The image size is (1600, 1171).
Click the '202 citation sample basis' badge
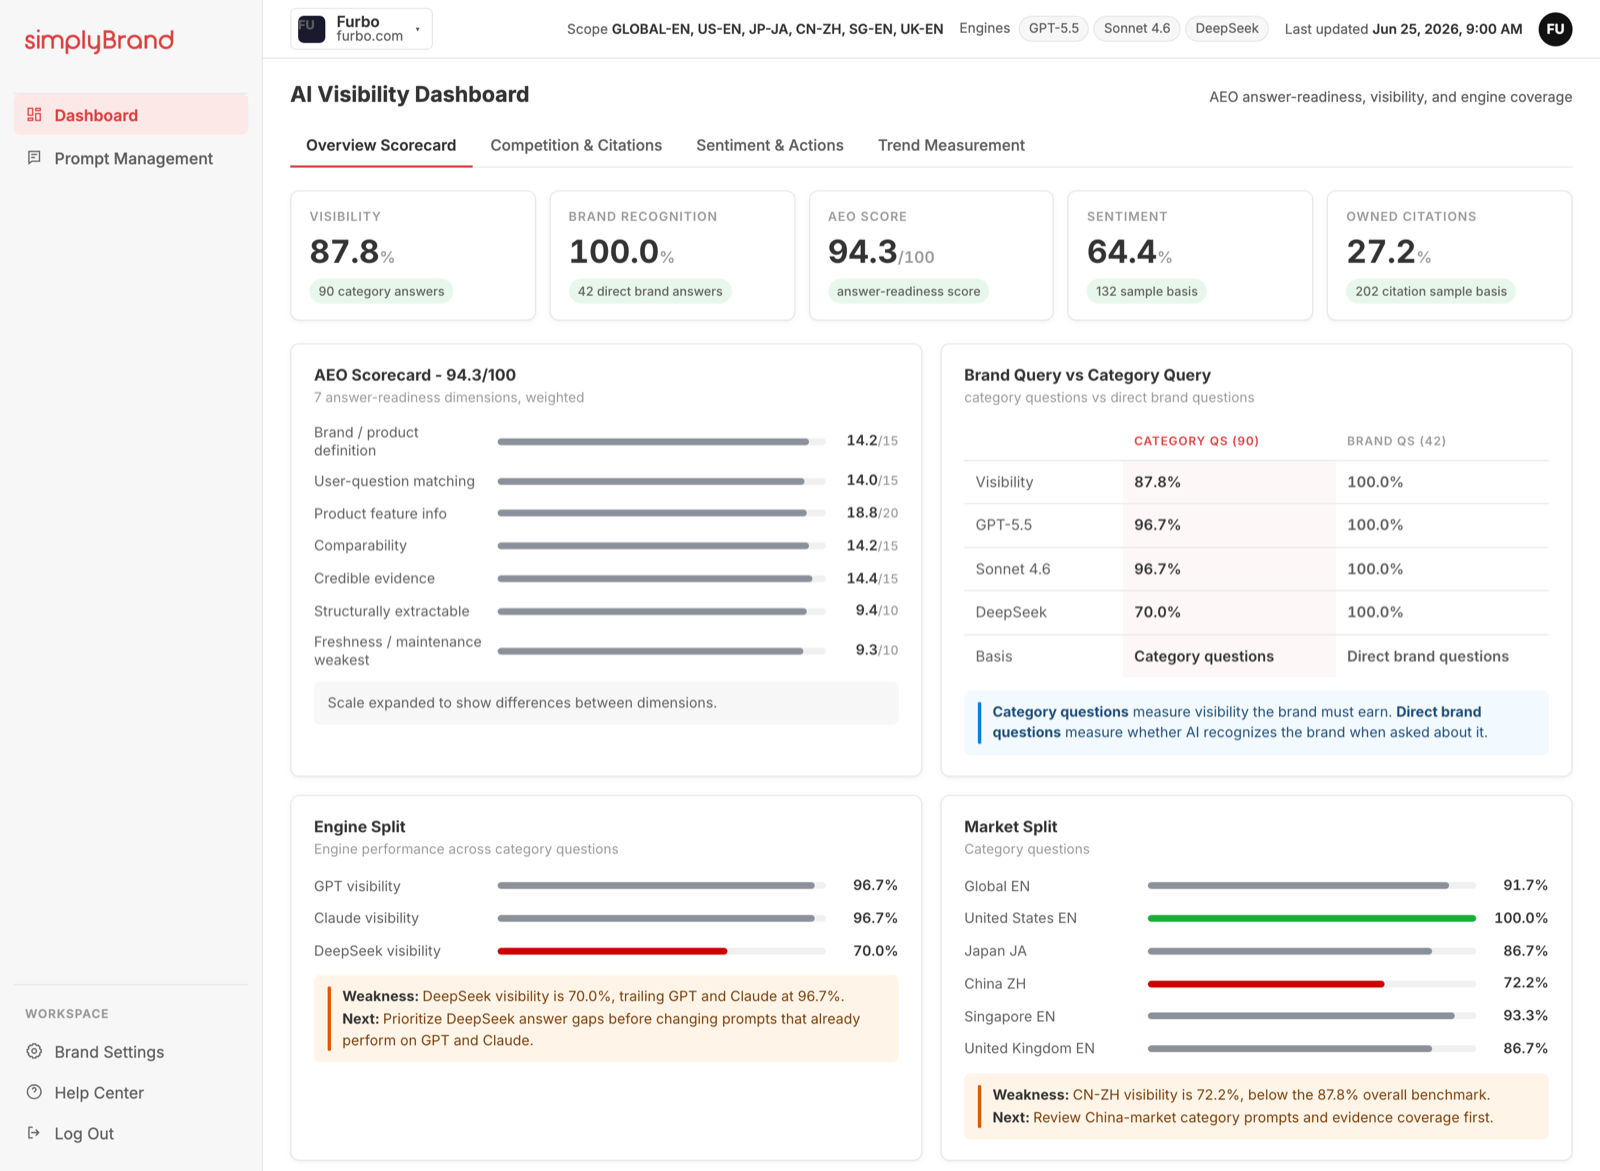pyautogui.click(x=1431, y=291)
